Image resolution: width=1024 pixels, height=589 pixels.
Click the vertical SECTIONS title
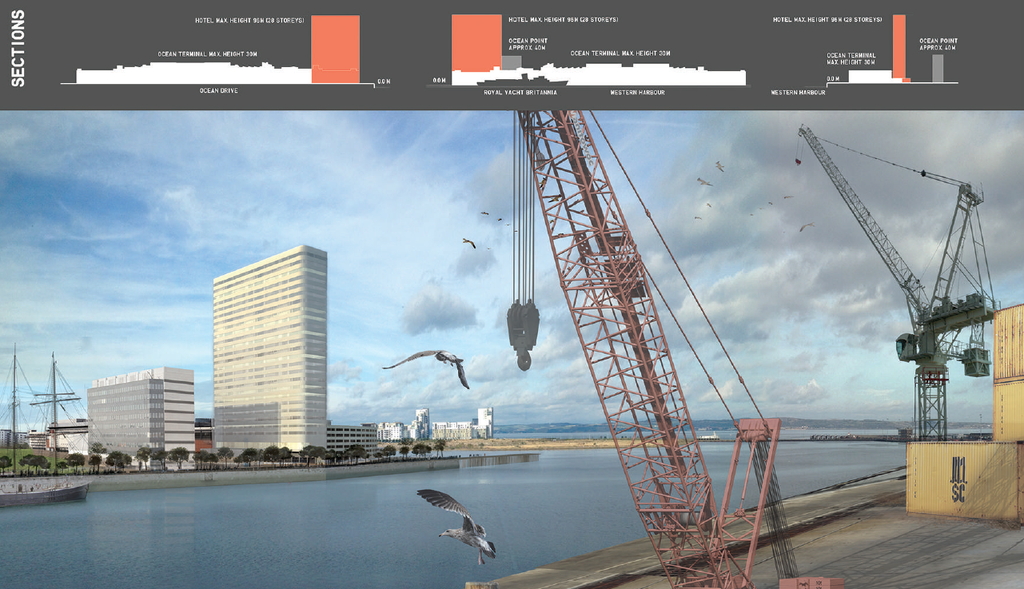(x=18, y=47)
